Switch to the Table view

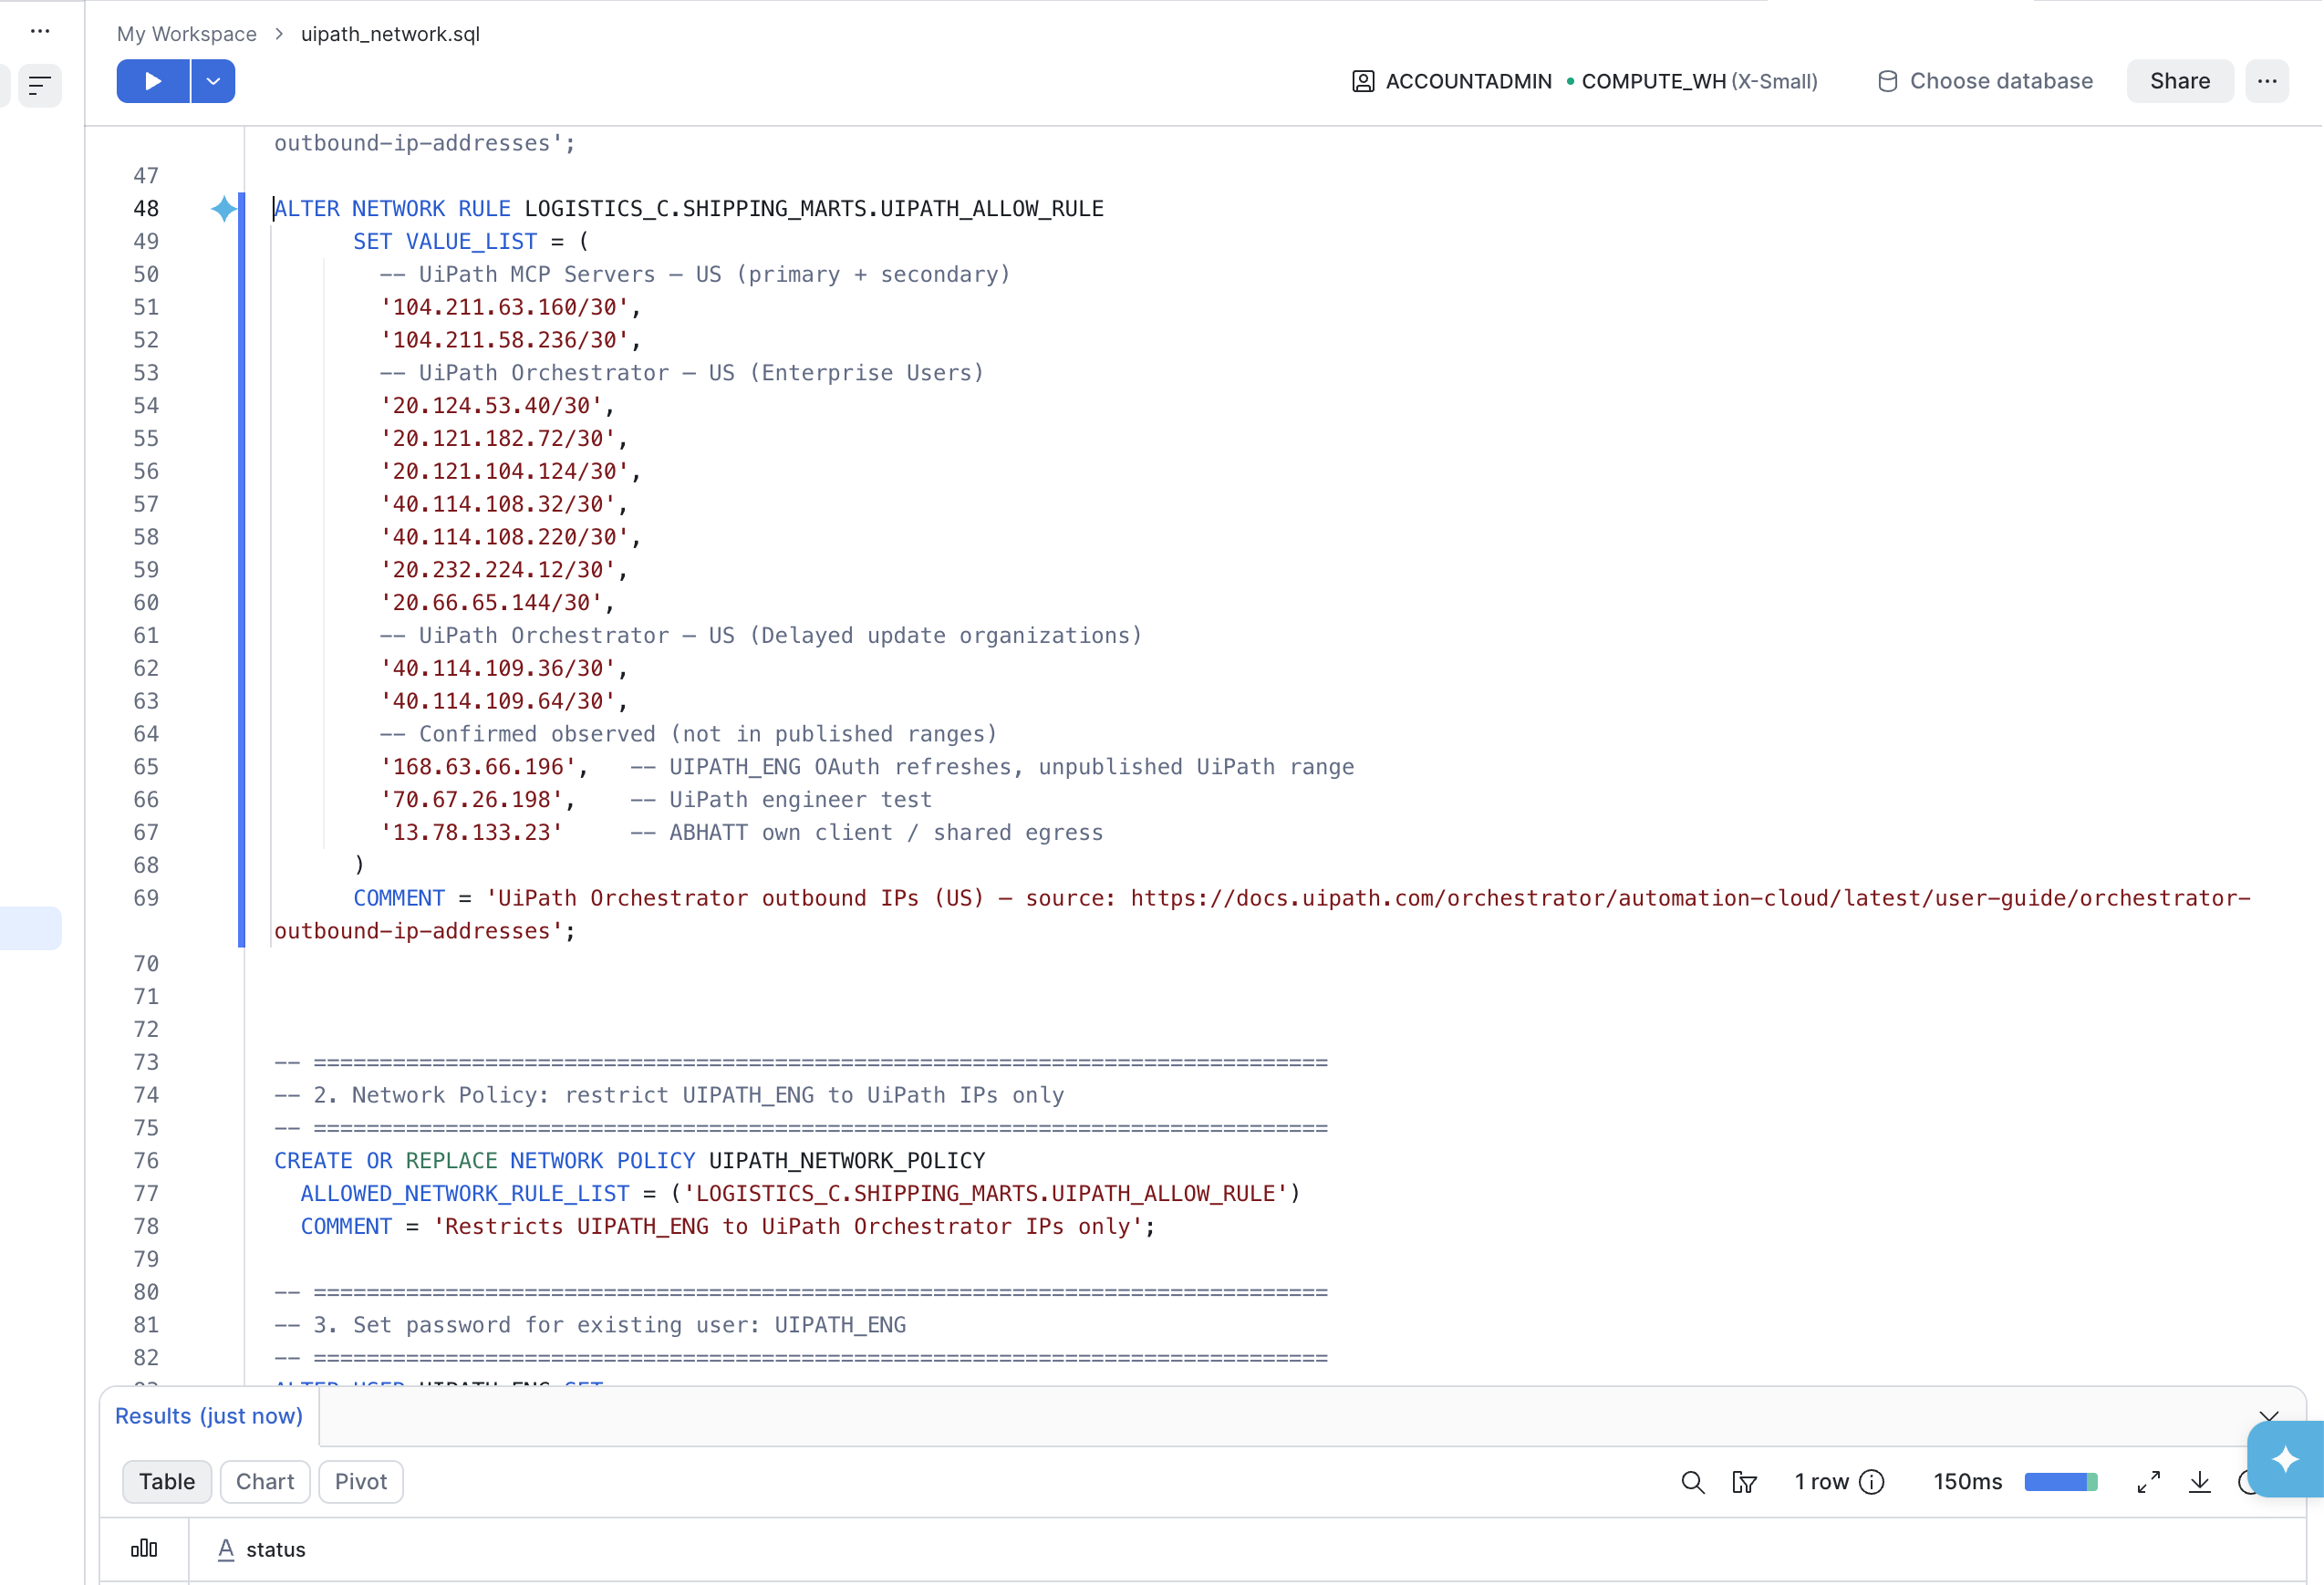167,1482
